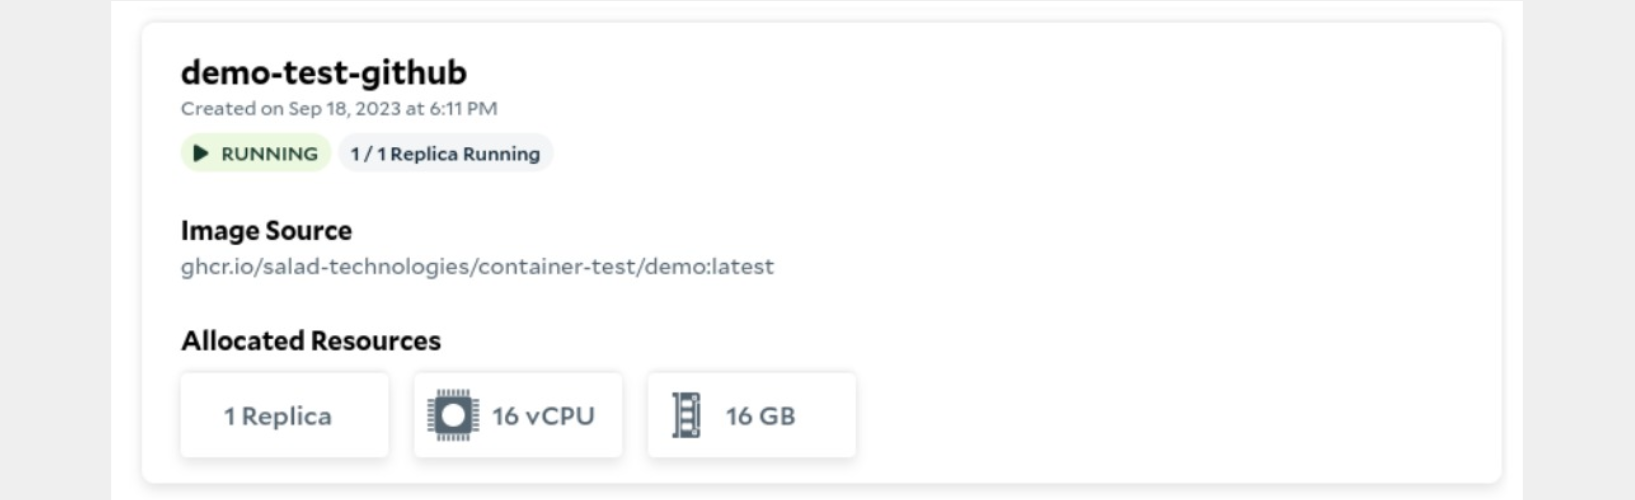Select the 1 Replica resource card
Screen dimensions: 1635x500
[x=285, y=415]
